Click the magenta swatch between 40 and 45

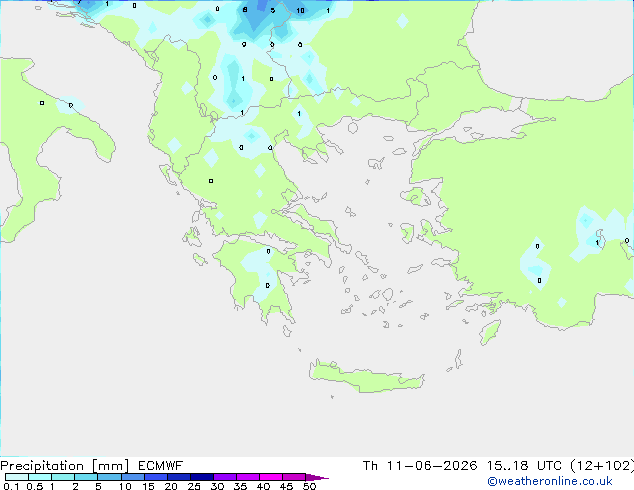tap(271, 477)
